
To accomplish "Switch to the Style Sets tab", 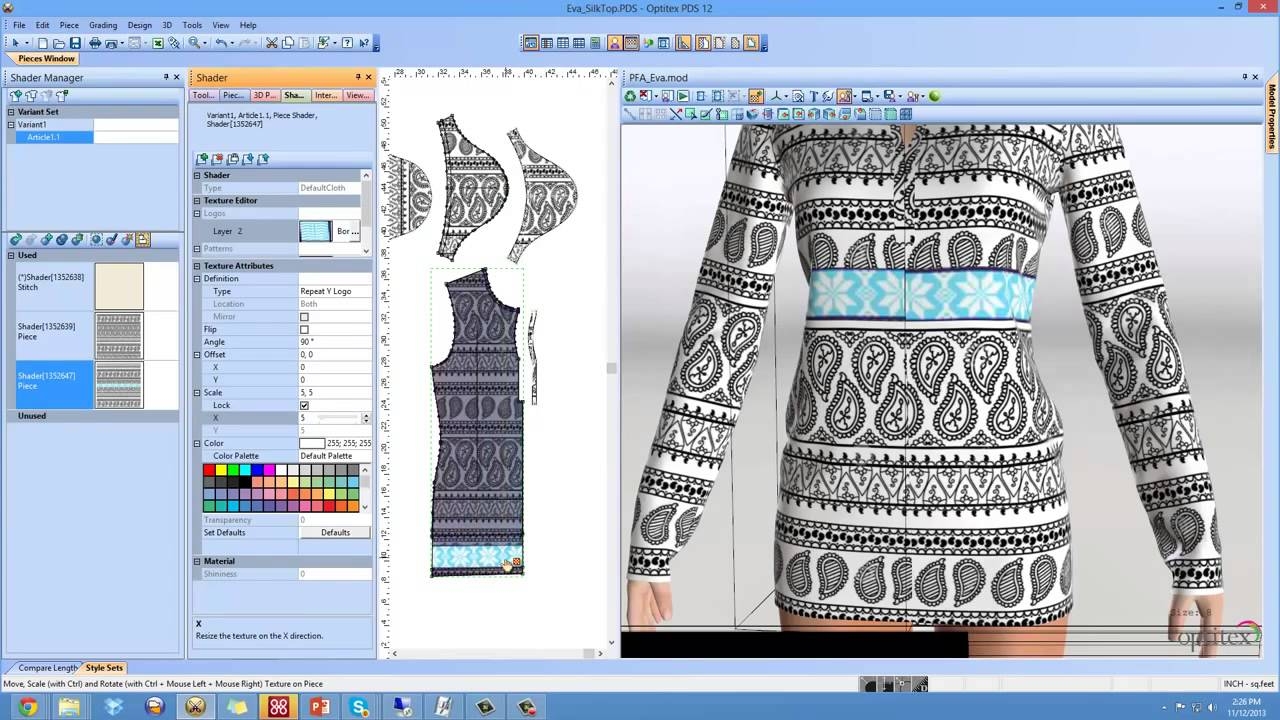I will [x=104, y=667].
